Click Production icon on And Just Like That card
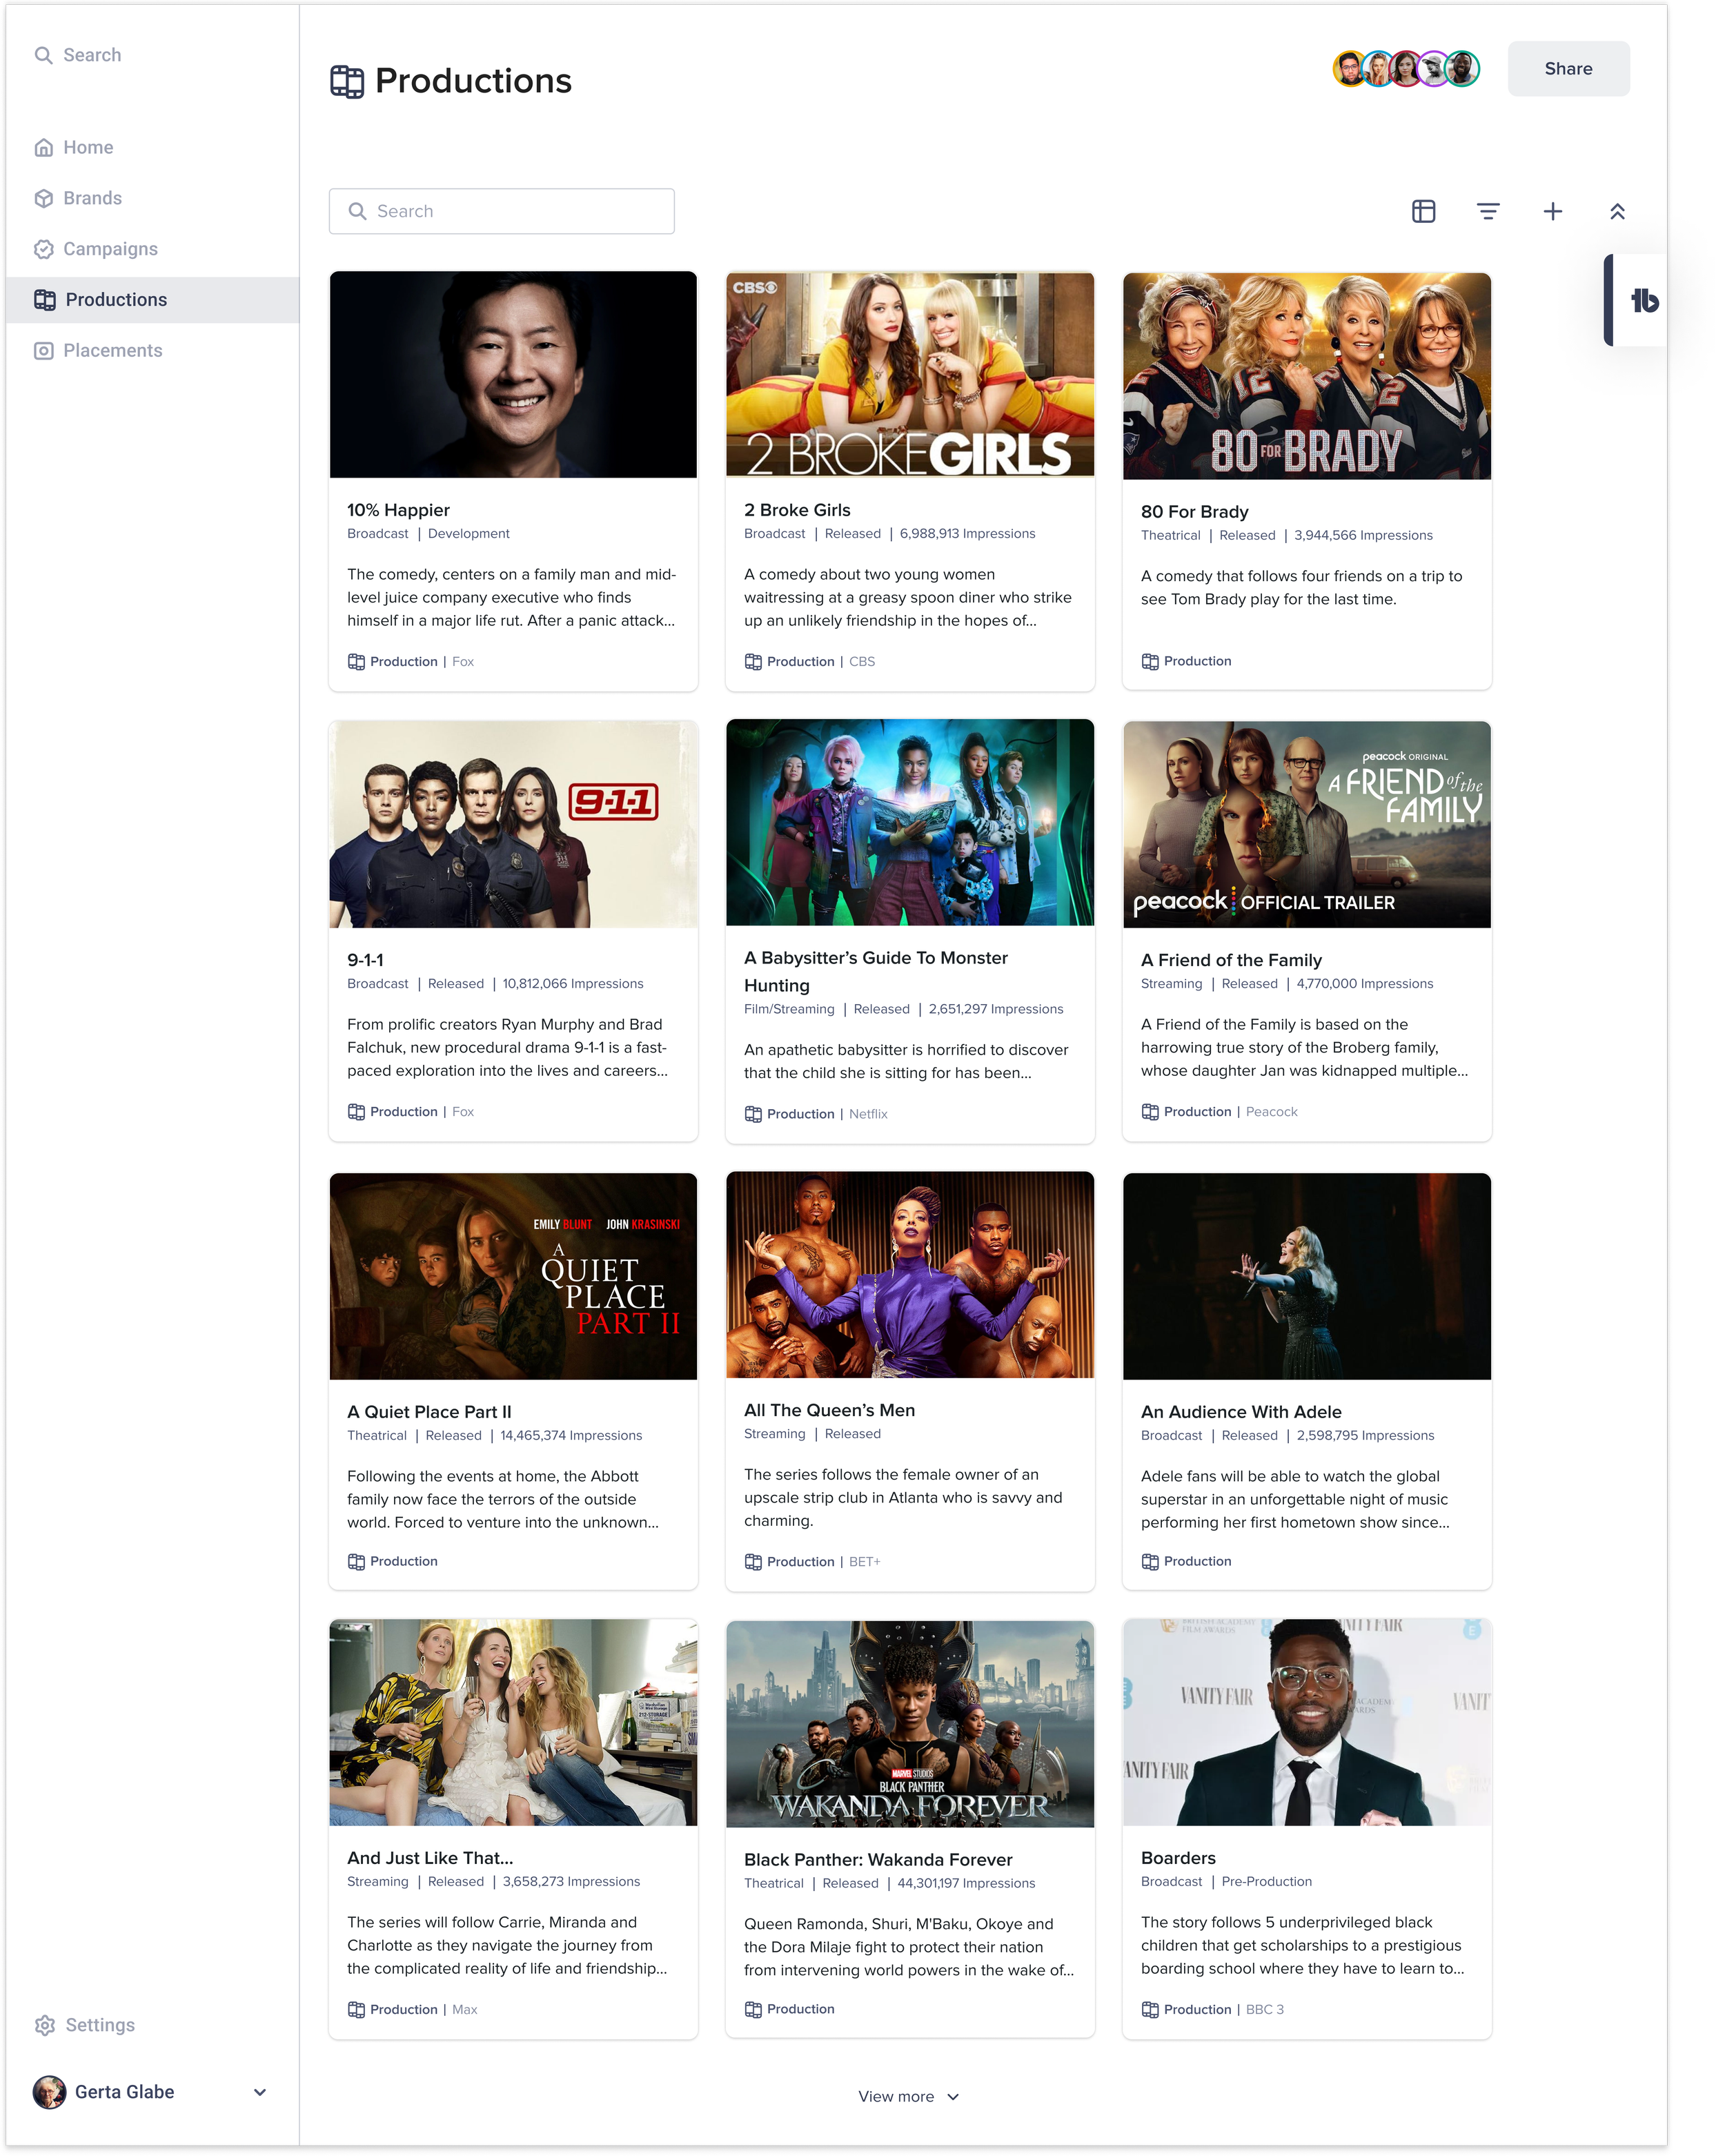 tap(356, 2010)
